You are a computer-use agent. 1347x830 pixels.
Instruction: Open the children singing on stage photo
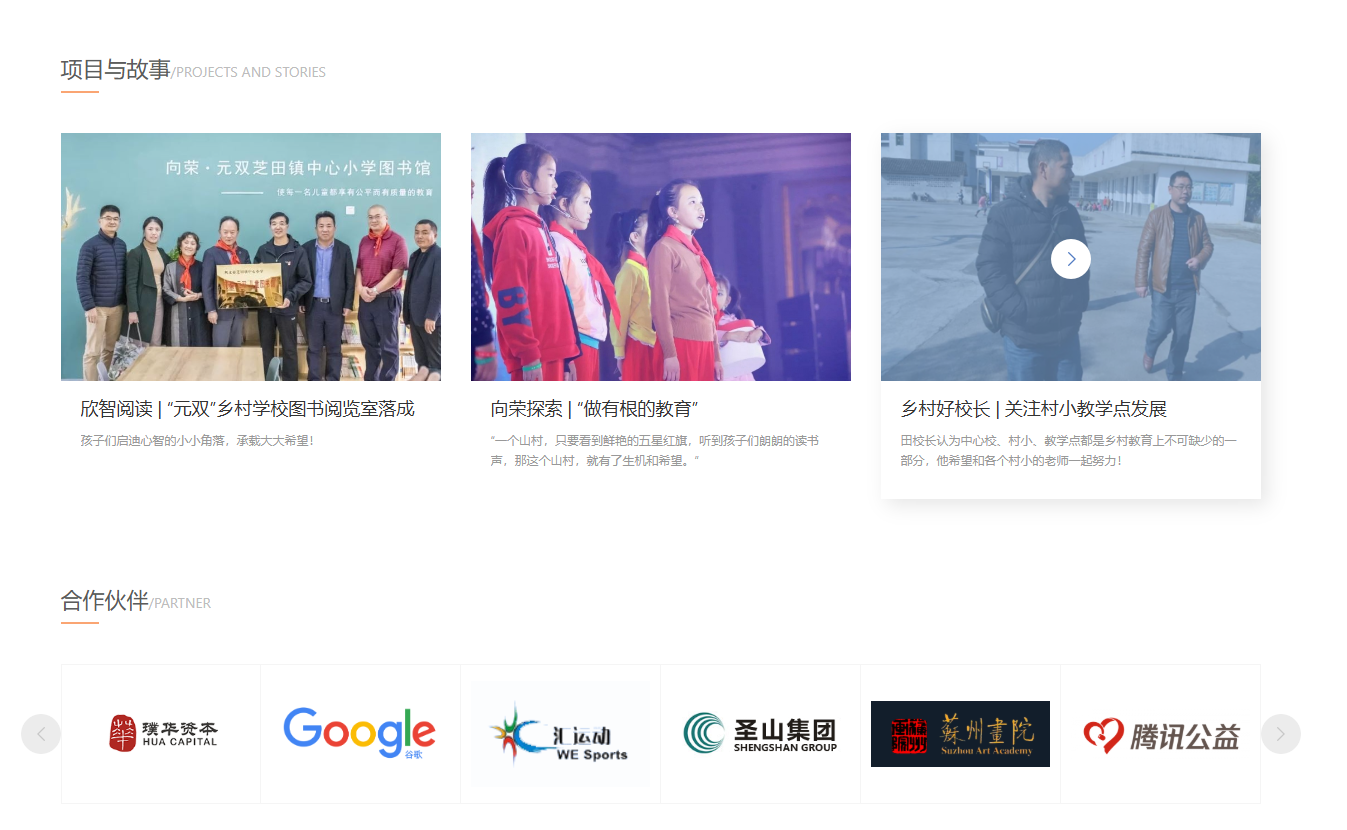click(x=661, y=257)
